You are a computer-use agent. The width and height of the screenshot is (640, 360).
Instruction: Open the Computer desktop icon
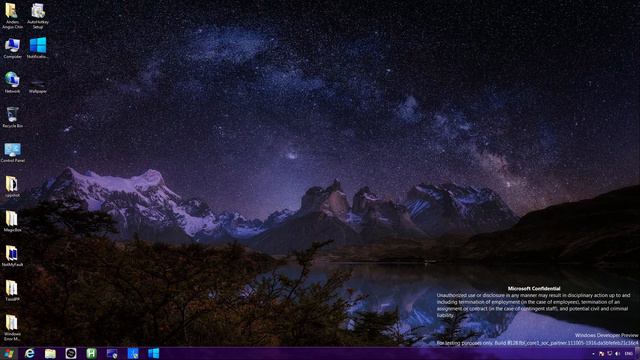(12, 48)
